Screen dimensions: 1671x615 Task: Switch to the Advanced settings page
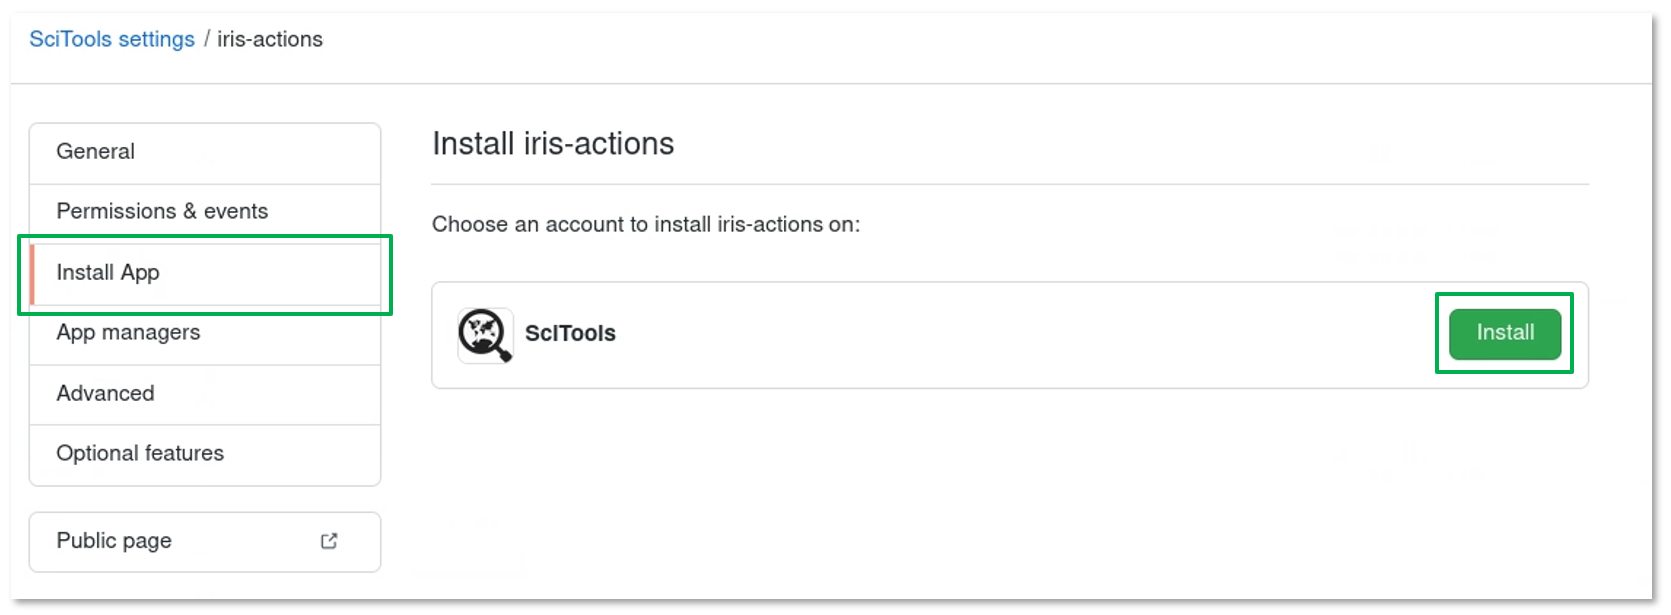(x=105, y=393)
